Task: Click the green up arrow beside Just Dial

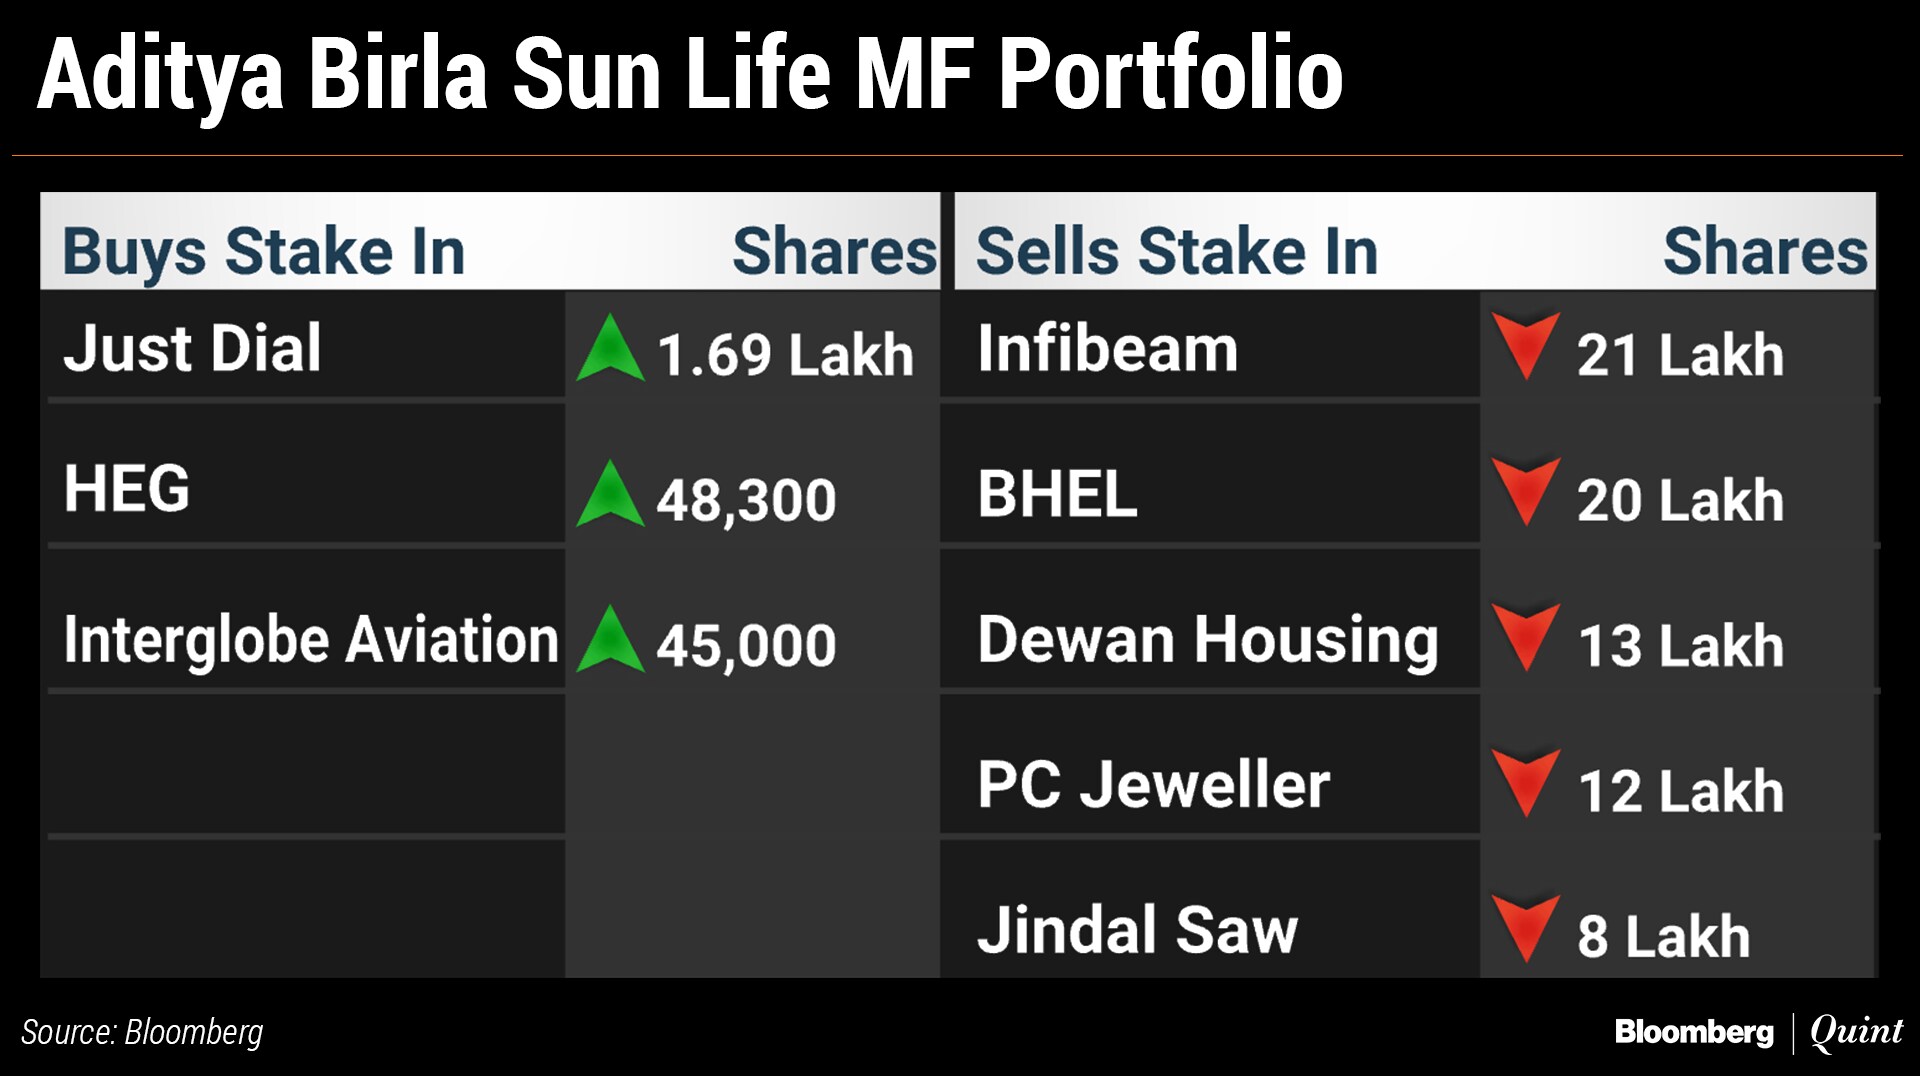Action: tap(610, 350)
